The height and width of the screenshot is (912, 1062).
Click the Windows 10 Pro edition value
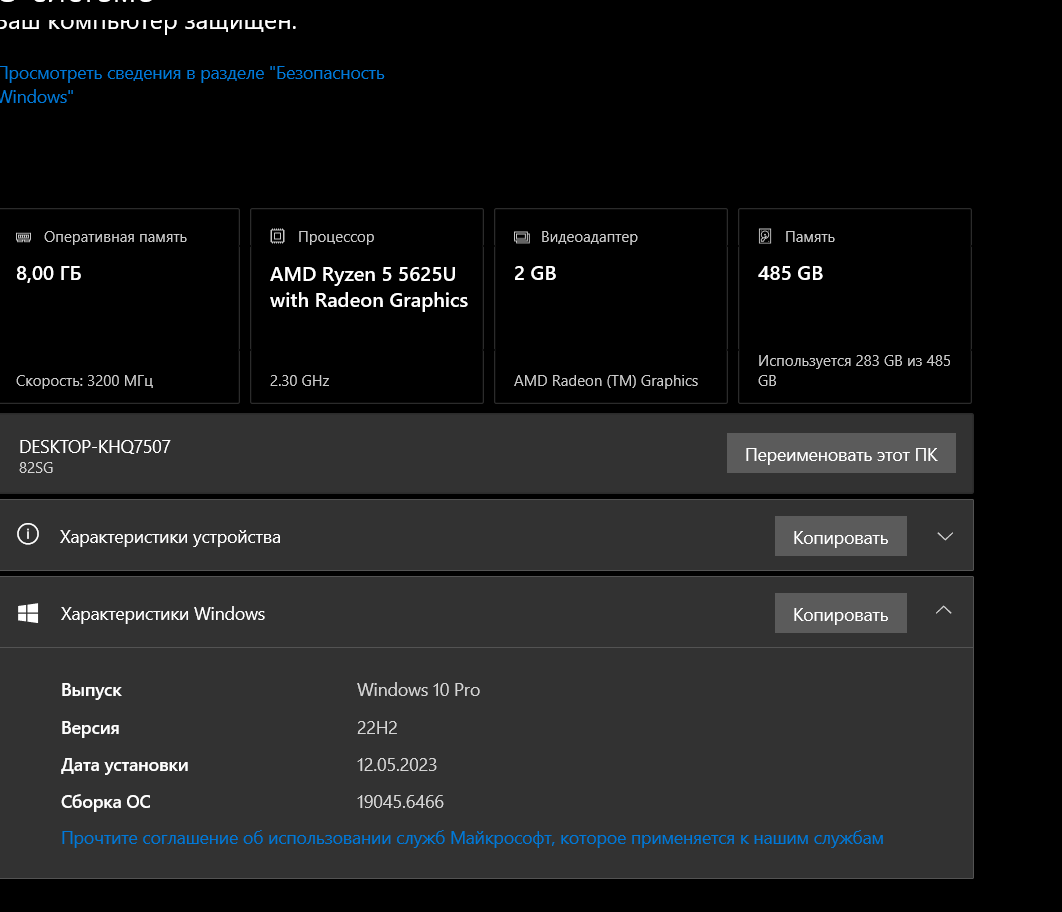(x=419, y=690)
